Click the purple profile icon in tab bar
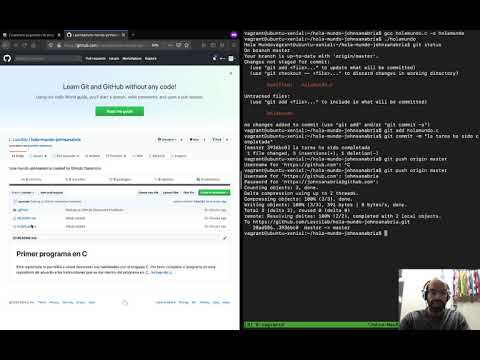This screenshot has height=360, width=480. pos(234,35)
